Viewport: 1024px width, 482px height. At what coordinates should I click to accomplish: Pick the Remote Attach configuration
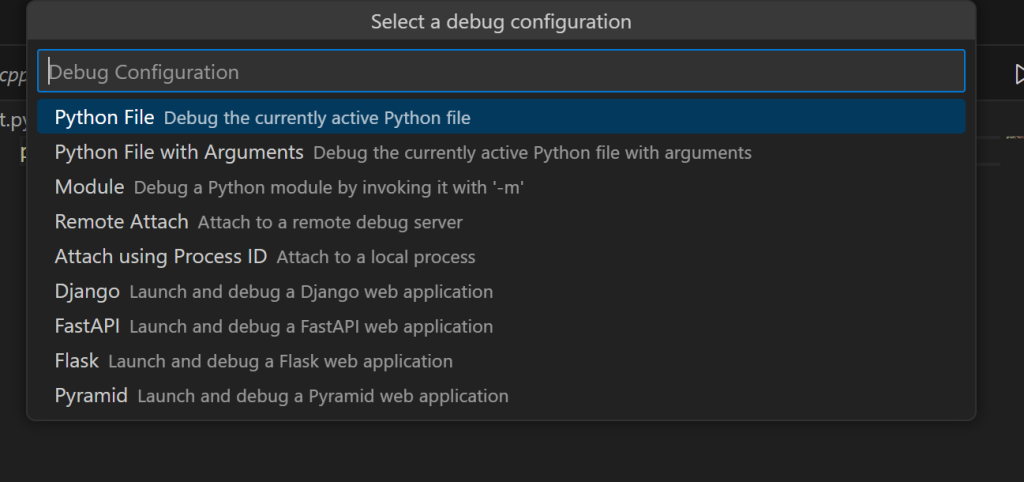[501, 222]
